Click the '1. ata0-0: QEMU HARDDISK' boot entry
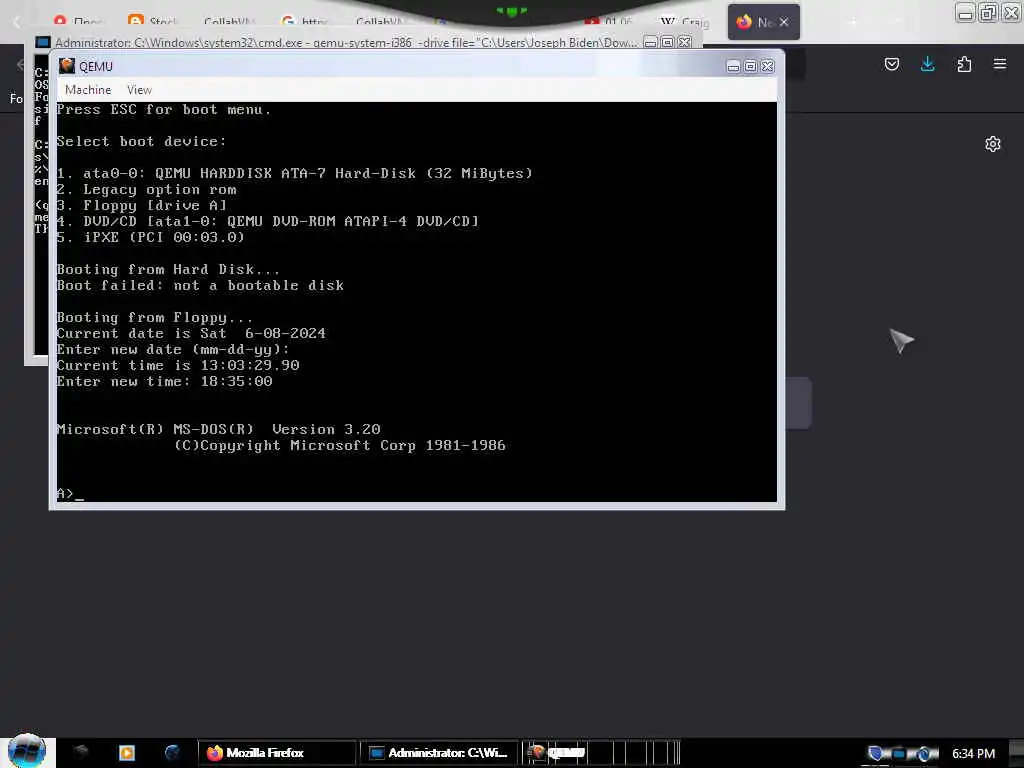Image resolution: width=1024 pixels, height=768 pixels. 295,173
